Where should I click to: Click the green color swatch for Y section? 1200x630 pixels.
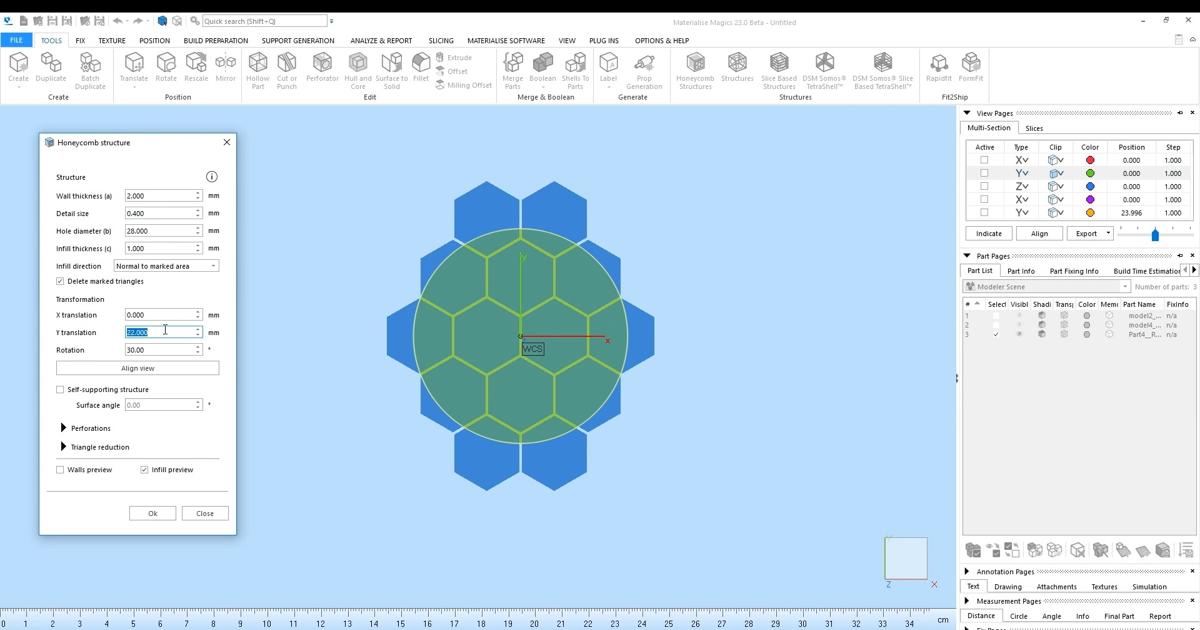(x=1089, y=173)
